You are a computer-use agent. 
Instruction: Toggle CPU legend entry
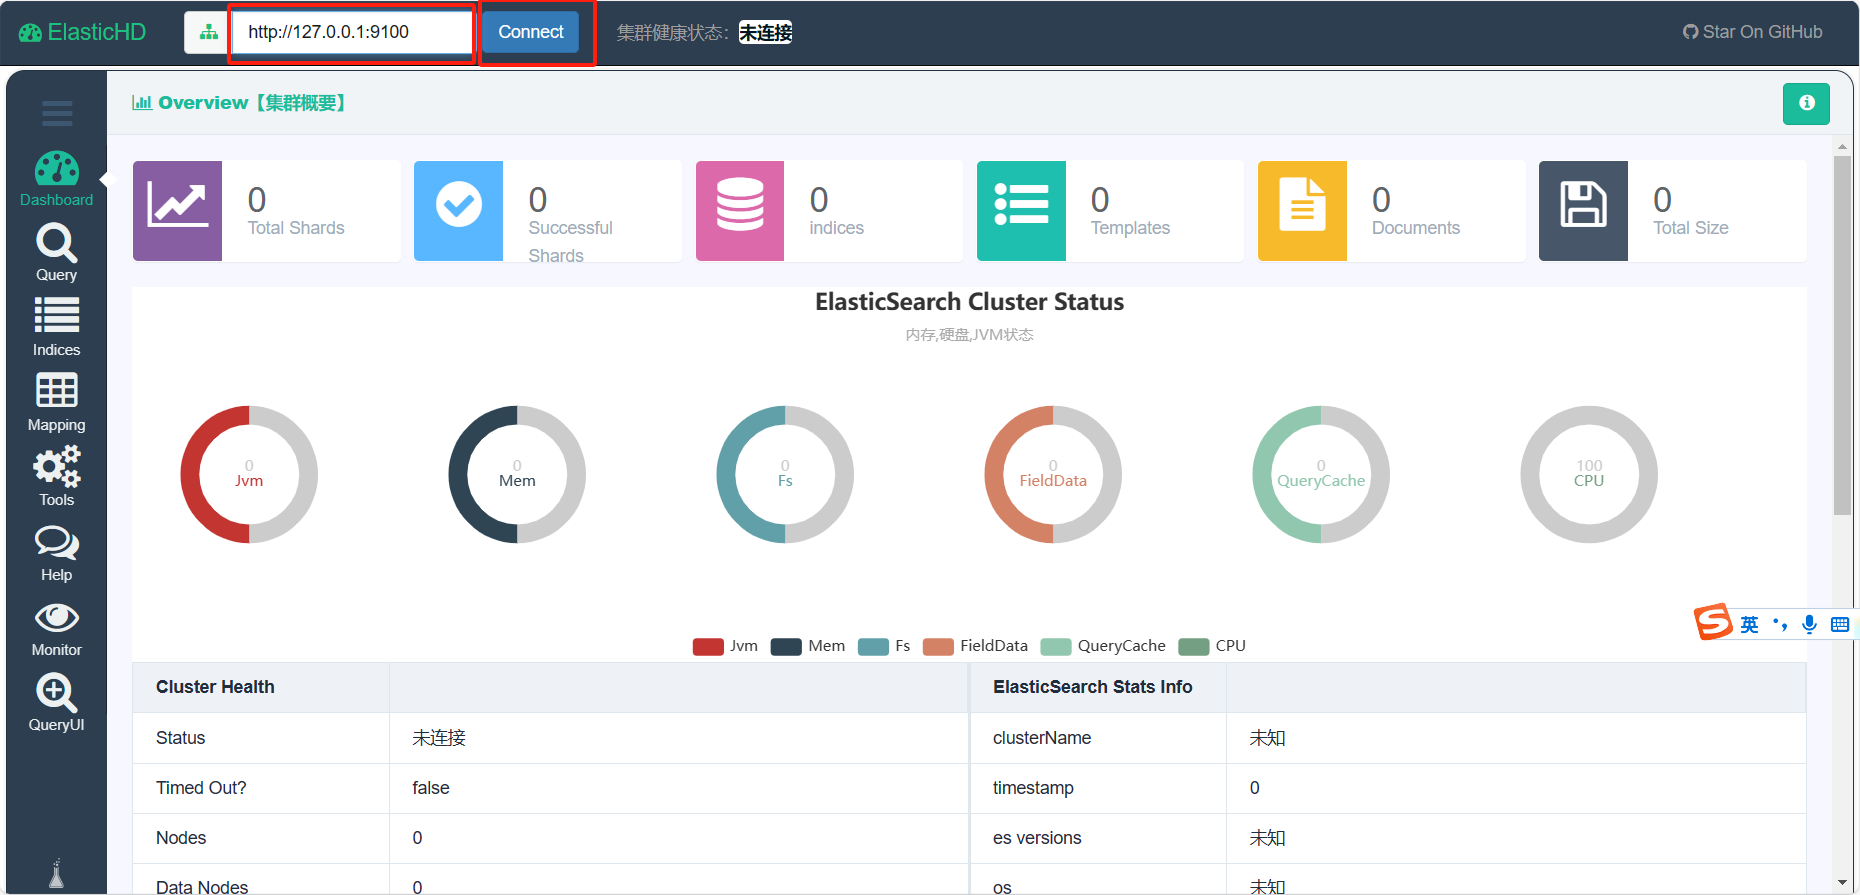point(1212,646)
